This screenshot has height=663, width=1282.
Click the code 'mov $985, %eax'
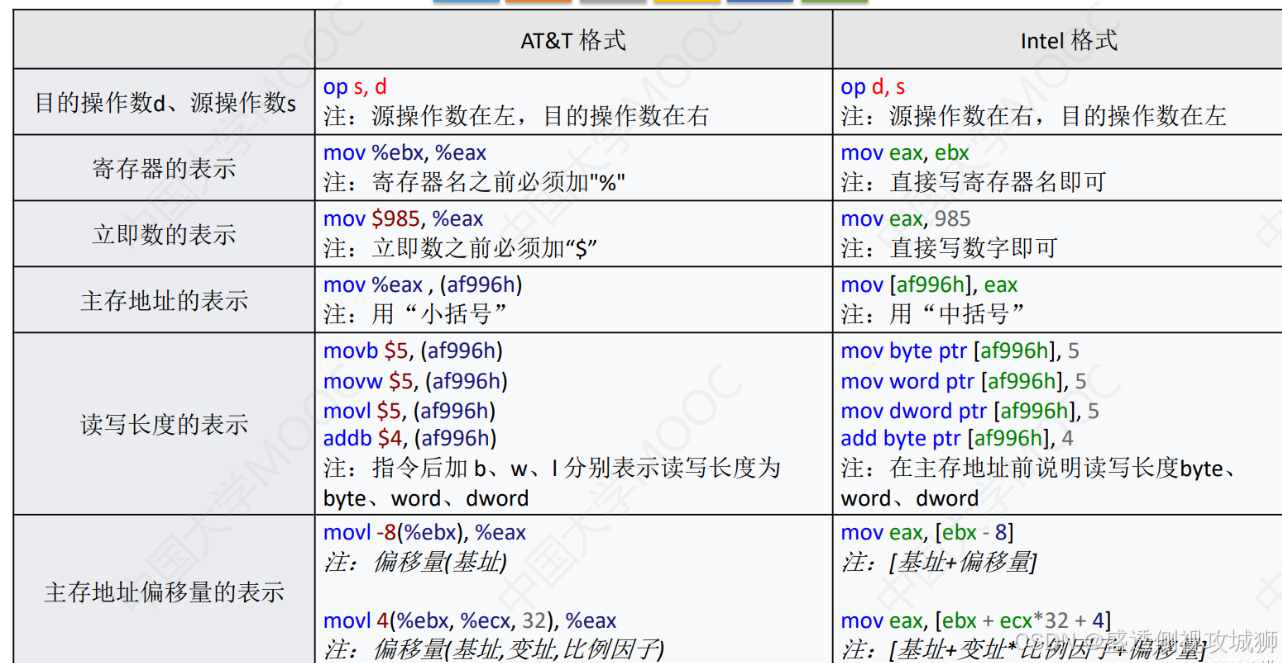click(x=403, y=219)
